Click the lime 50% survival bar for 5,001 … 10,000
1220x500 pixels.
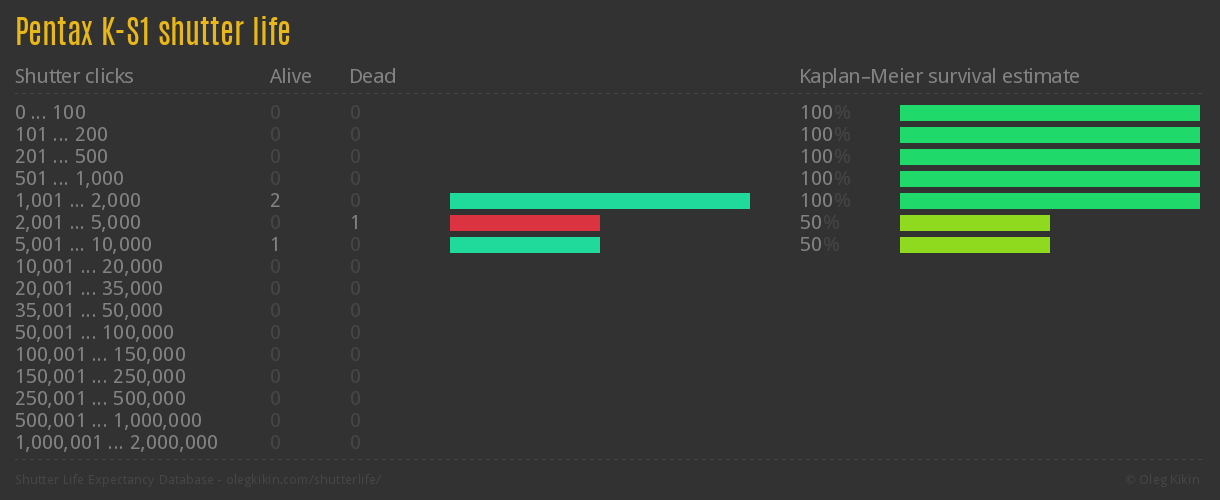pos(974,245)
